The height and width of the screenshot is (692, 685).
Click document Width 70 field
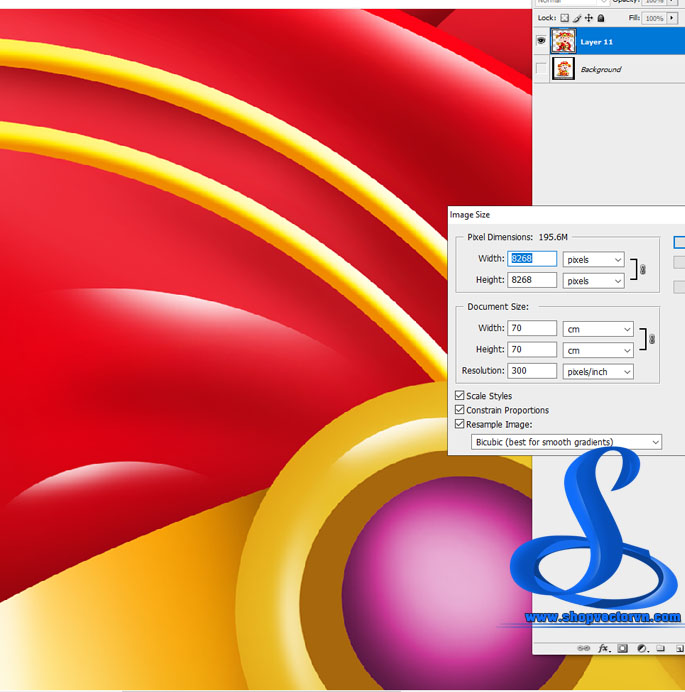532,328
